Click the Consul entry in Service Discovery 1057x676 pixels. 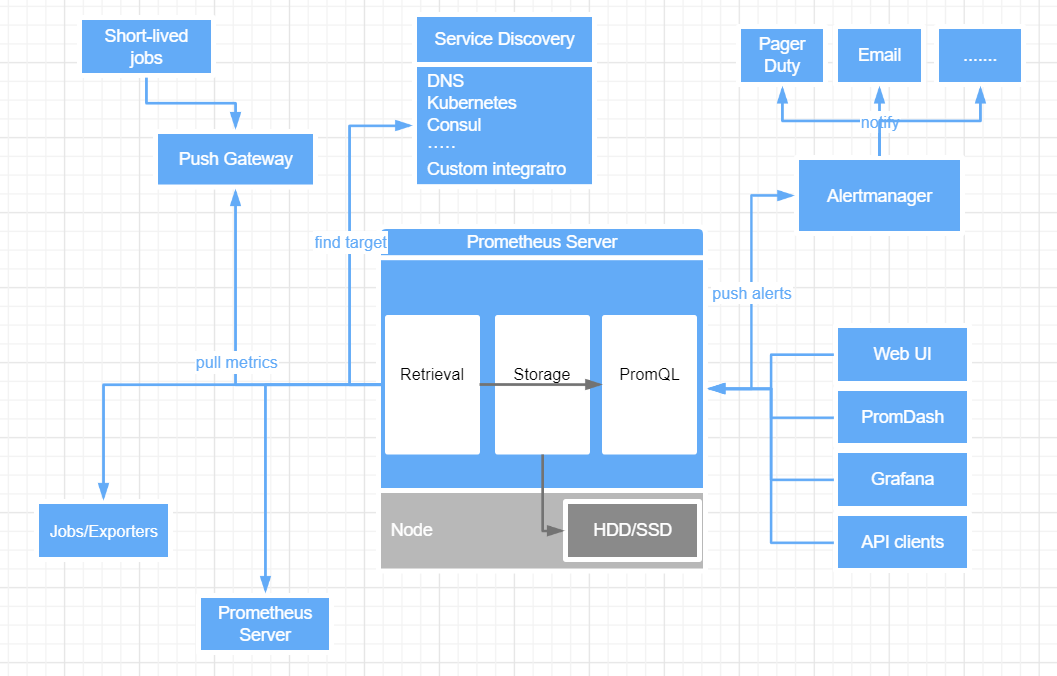tap(454, 125)
